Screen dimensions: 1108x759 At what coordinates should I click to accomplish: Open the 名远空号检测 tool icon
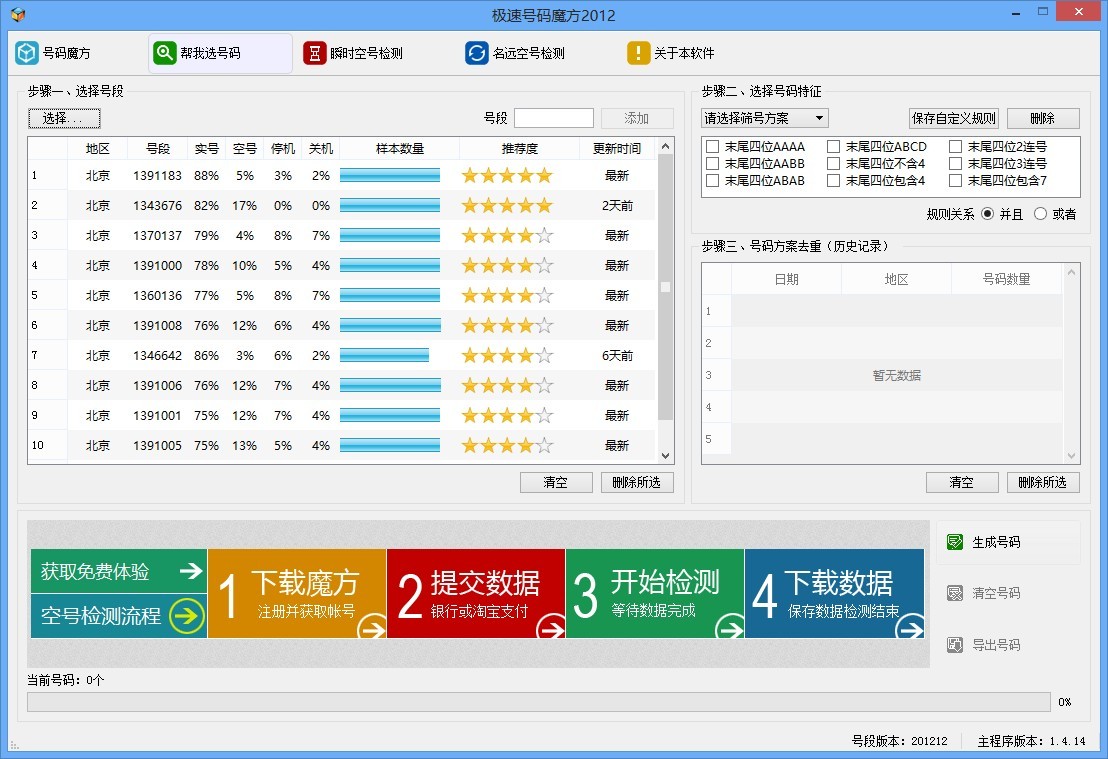click(478, 51)
